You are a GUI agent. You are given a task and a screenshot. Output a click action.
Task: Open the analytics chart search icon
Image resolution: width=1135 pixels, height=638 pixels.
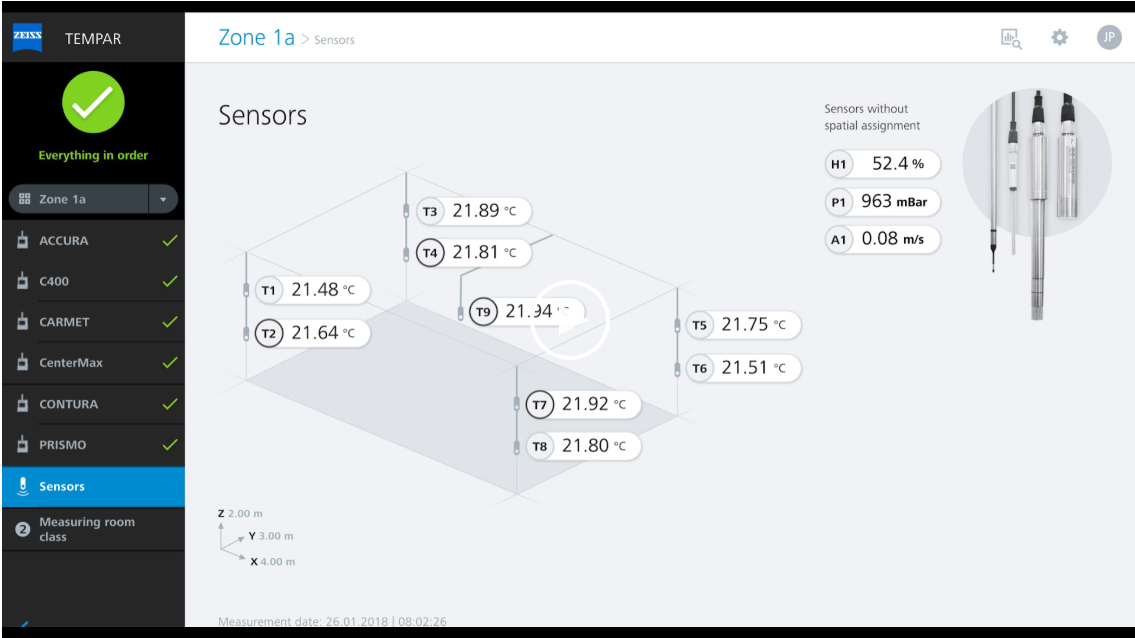(x=1010, y=38)
